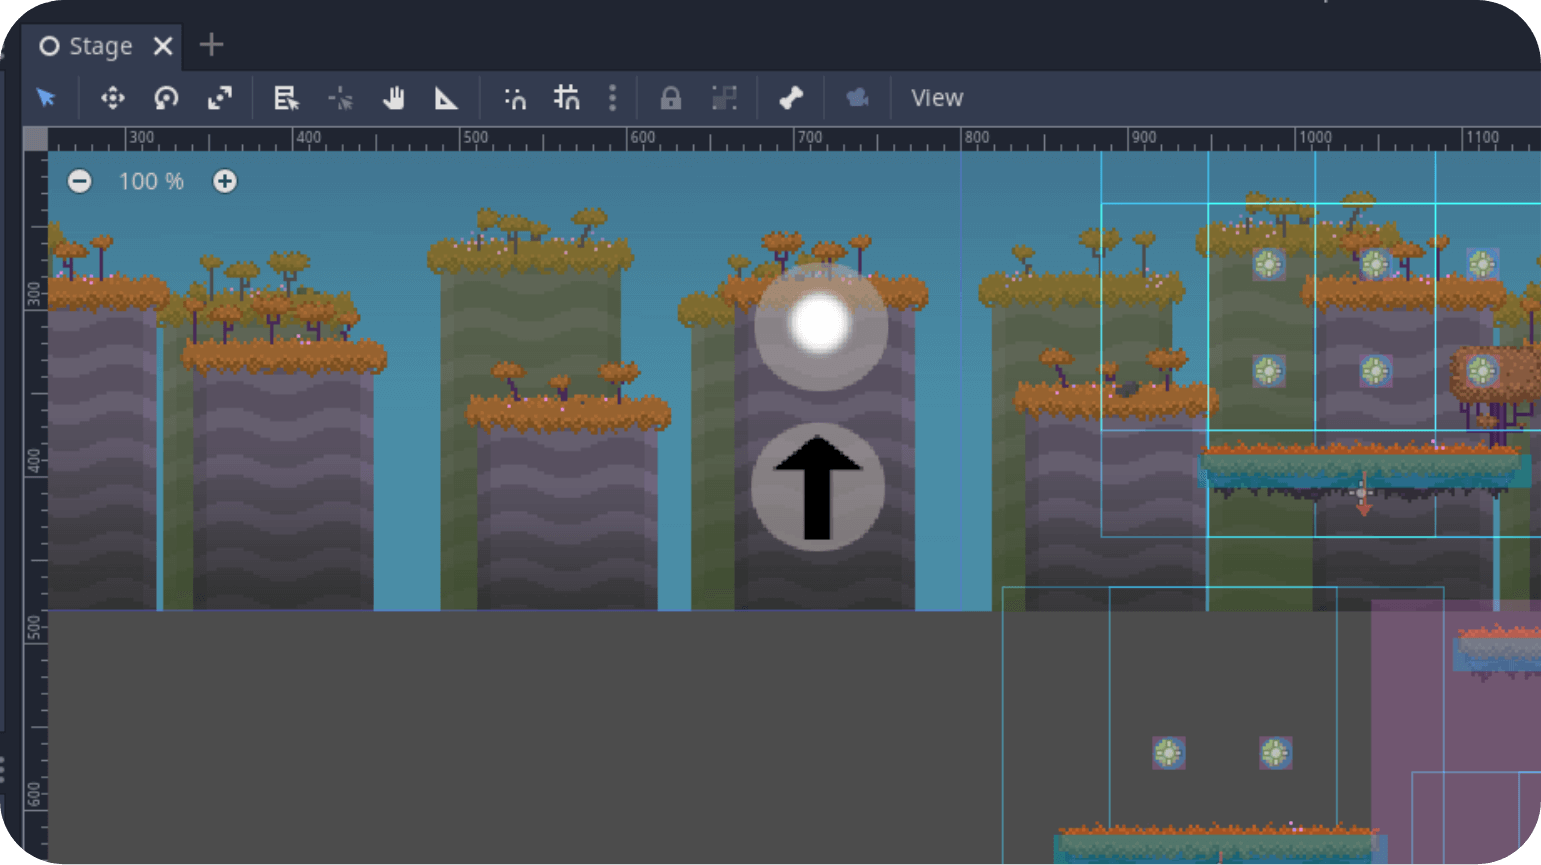Pick the Ruler Mode measuring tool
The image size is (1541, 865).
(x=446, y=98)
